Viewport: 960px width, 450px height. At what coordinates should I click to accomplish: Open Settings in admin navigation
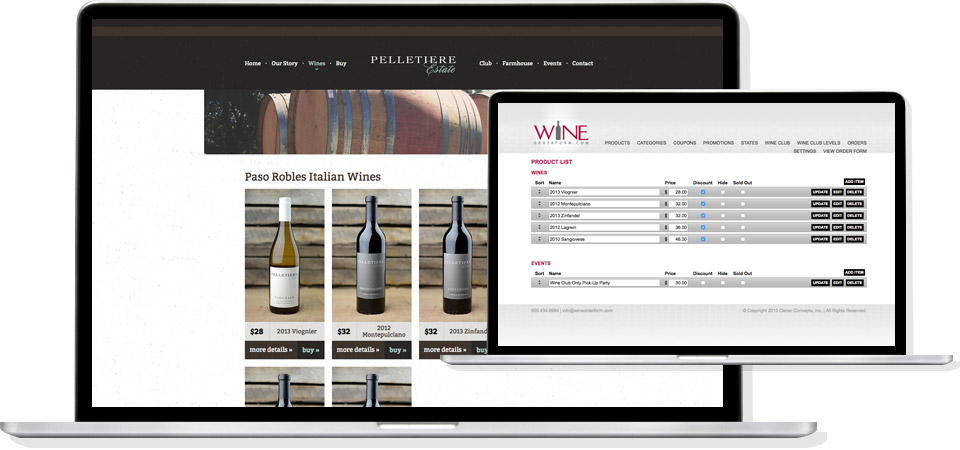point(804,151)
